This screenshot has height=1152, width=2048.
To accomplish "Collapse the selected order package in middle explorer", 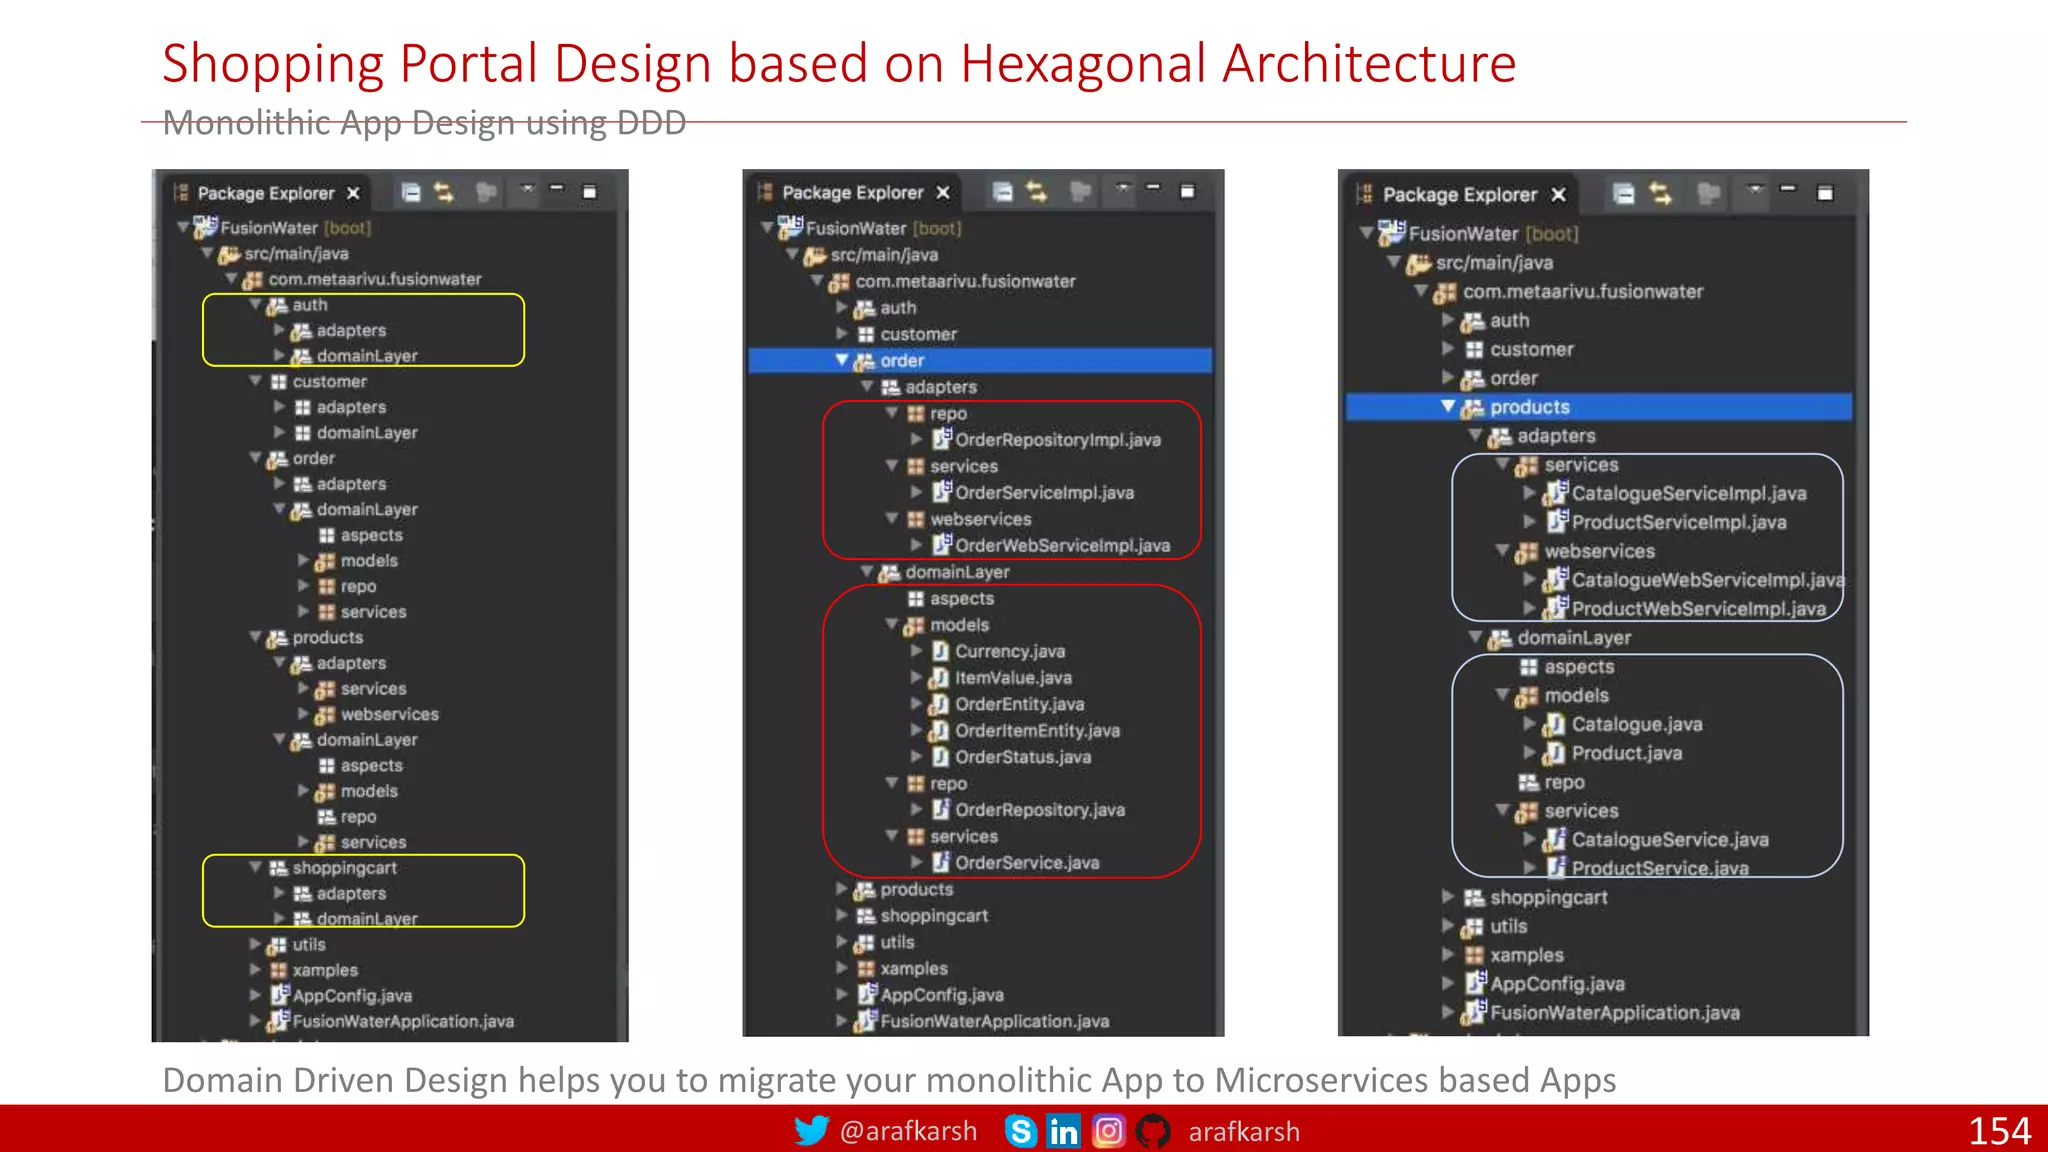I will click(x=842, y=360).
